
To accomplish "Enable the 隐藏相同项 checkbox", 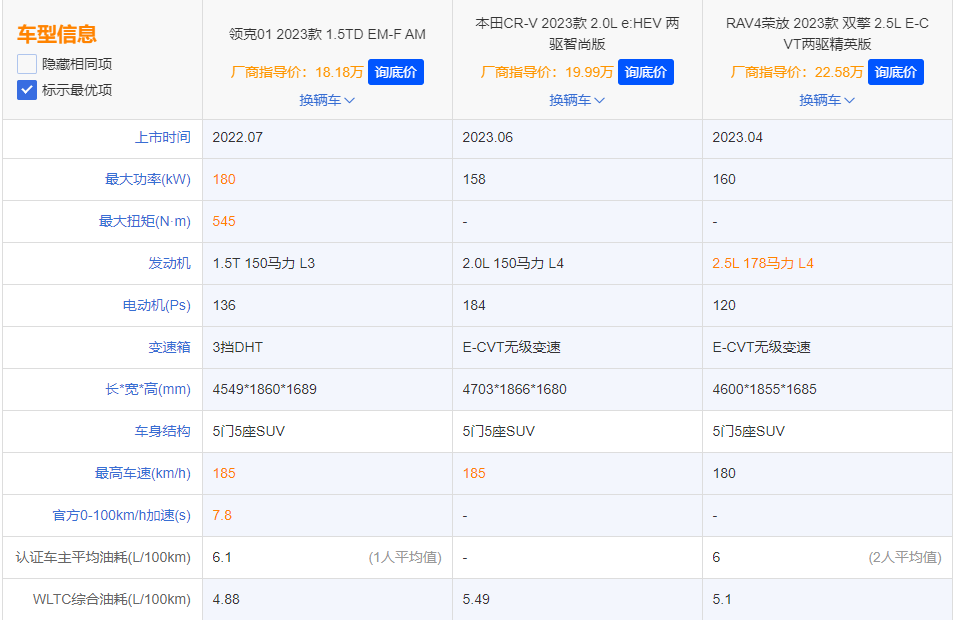I will click(x=26, y=62).
